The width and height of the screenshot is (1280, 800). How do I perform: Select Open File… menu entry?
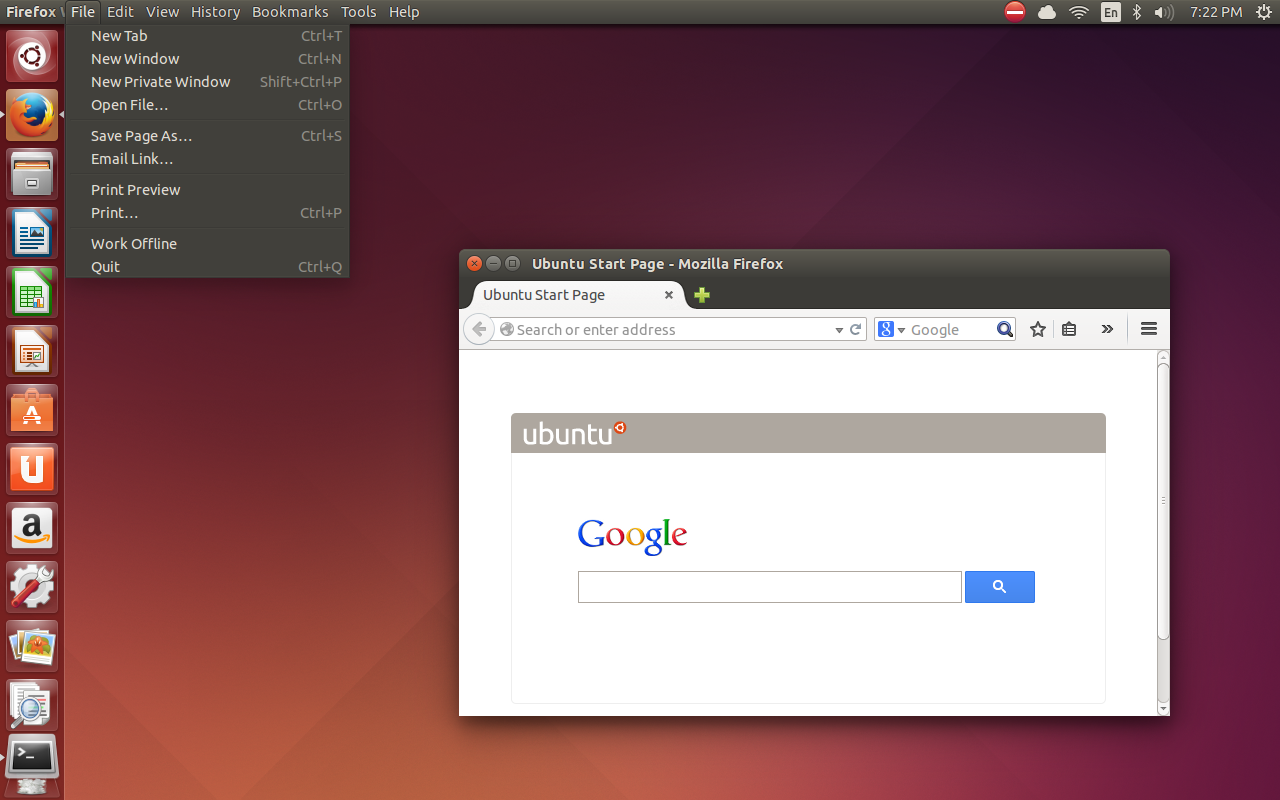(x=208, y=105)
